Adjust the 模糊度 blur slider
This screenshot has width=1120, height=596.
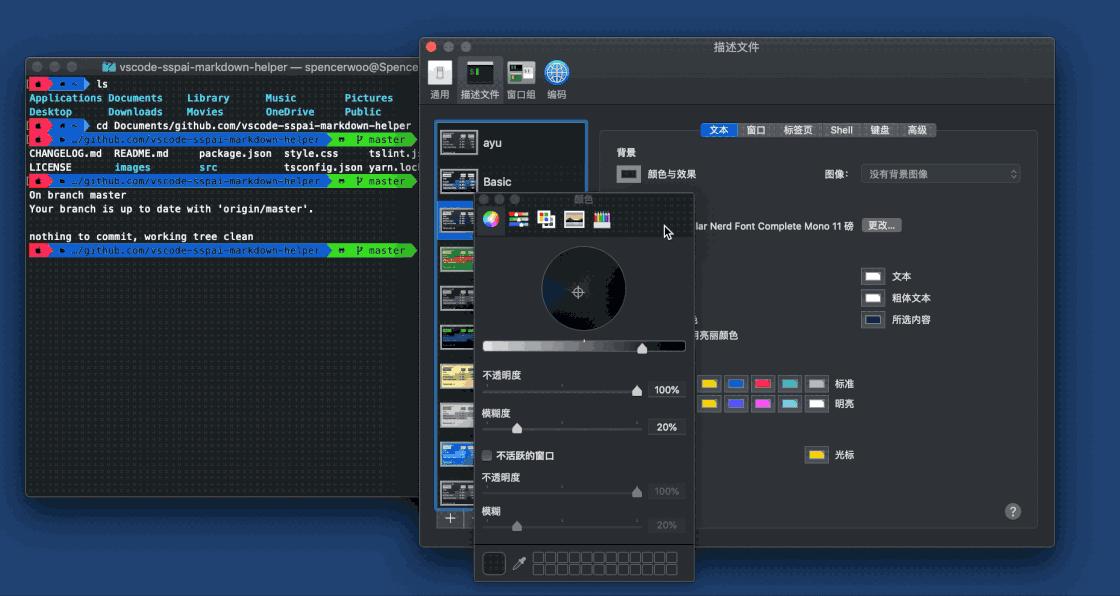coord(517,427)
